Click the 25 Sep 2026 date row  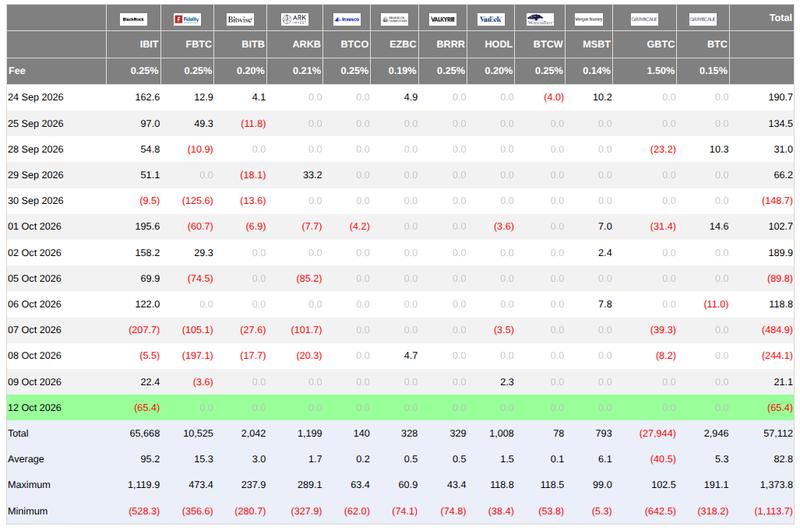pos(36,123)
